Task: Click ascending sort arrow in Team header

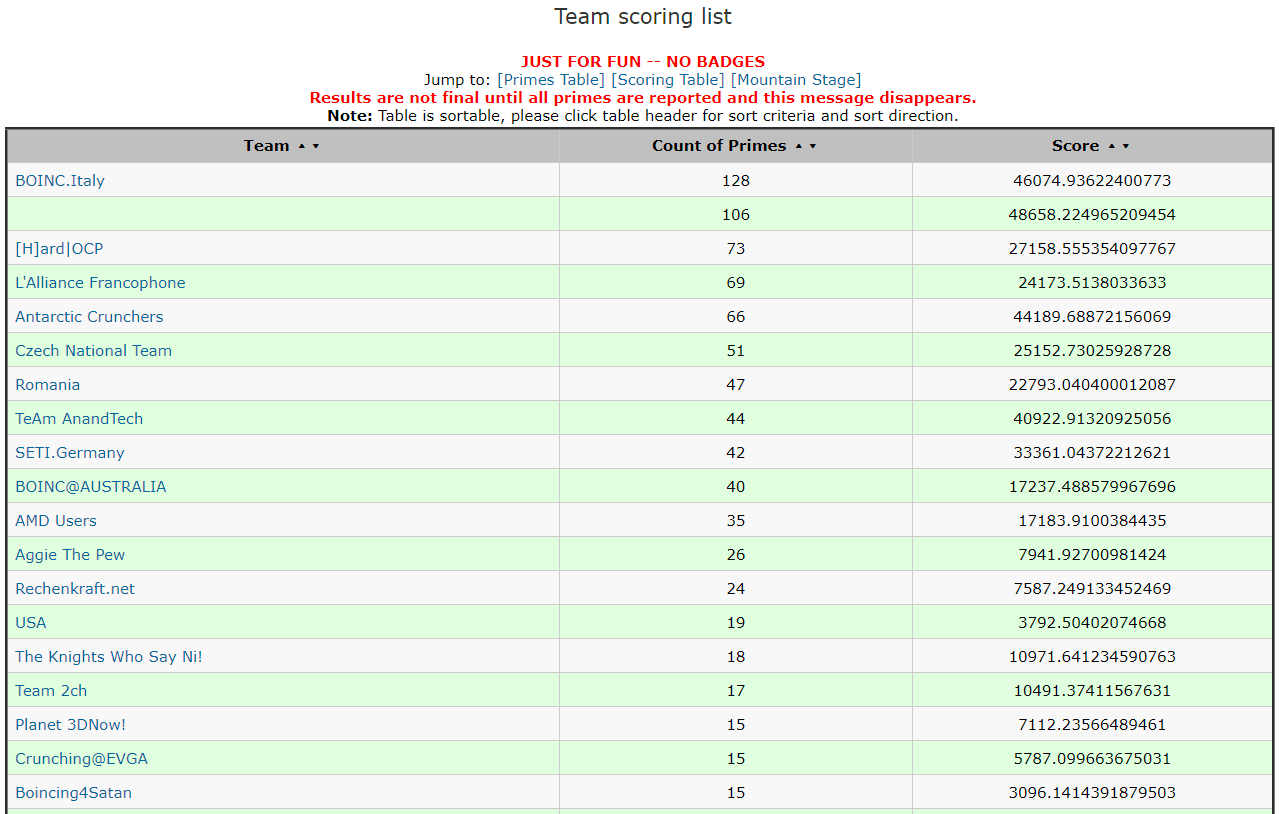Action: point(301,146)
